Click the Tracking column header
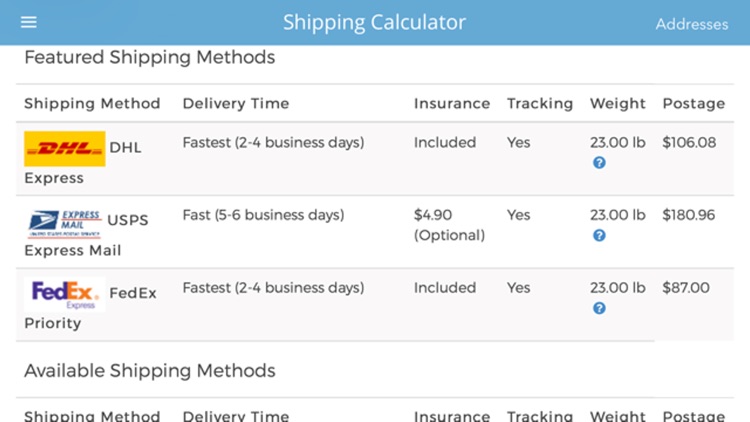This screenshot has height=422, width=750. click(540, 103)
